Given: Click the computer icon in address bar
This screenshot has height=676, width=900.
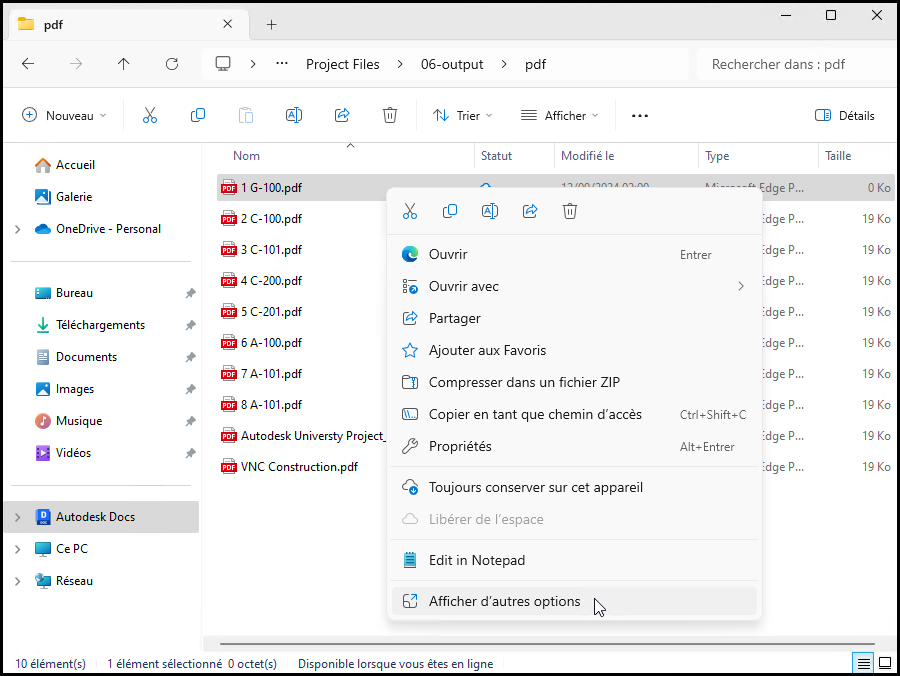Looking at the screenshot, I should [x=223, y=64].
